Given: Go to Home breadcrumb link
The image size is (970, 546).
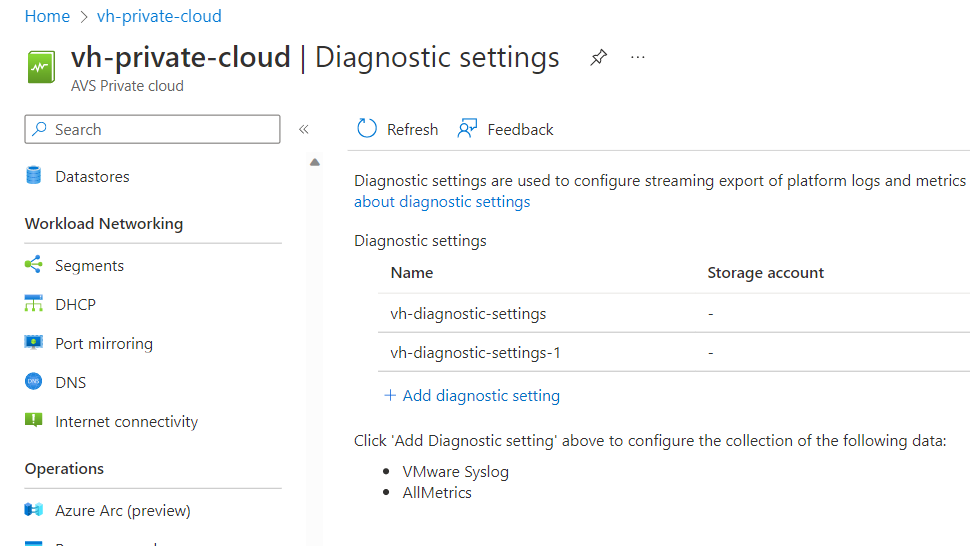Looking at the screenshot, I should coord(47,16).
